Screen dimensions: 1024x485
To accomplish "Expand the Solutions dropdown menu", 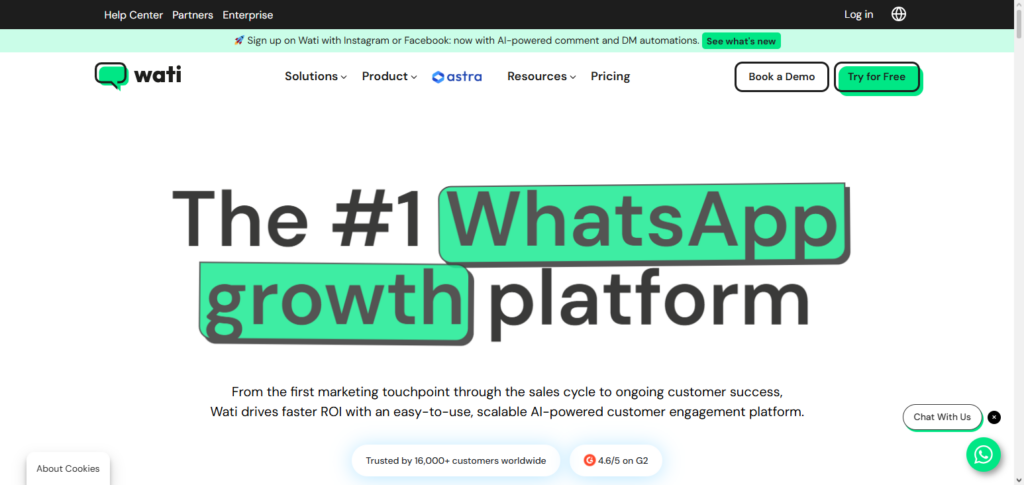I will point(315,76).
